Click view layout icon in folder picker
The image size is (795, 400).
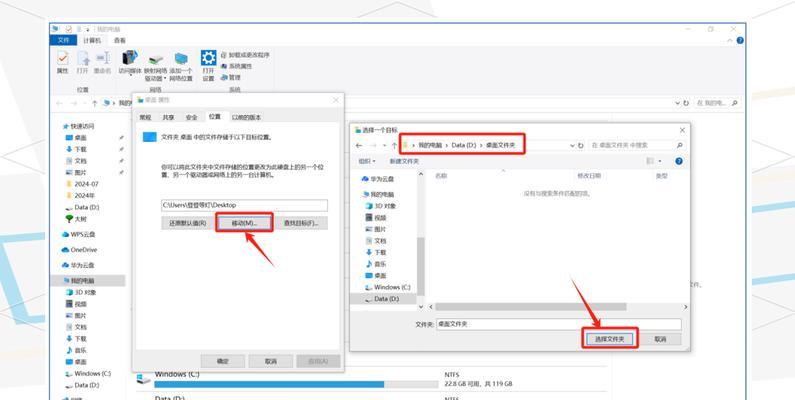coord(651,161)
